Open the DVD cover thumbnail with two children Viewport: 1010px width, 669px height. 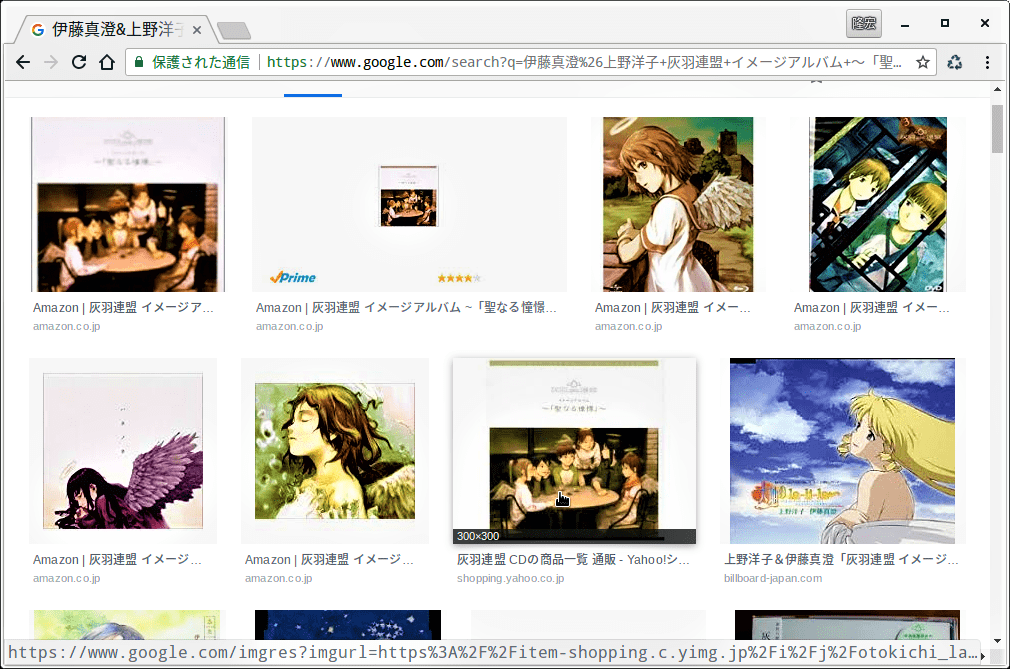(x=879, y=205)
